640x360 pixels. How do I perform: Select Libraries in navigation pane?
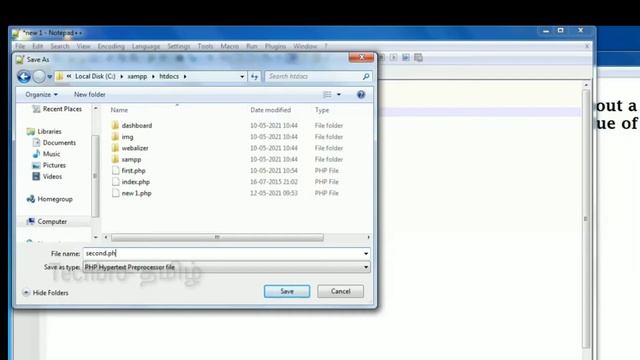[x=44, y=131]
